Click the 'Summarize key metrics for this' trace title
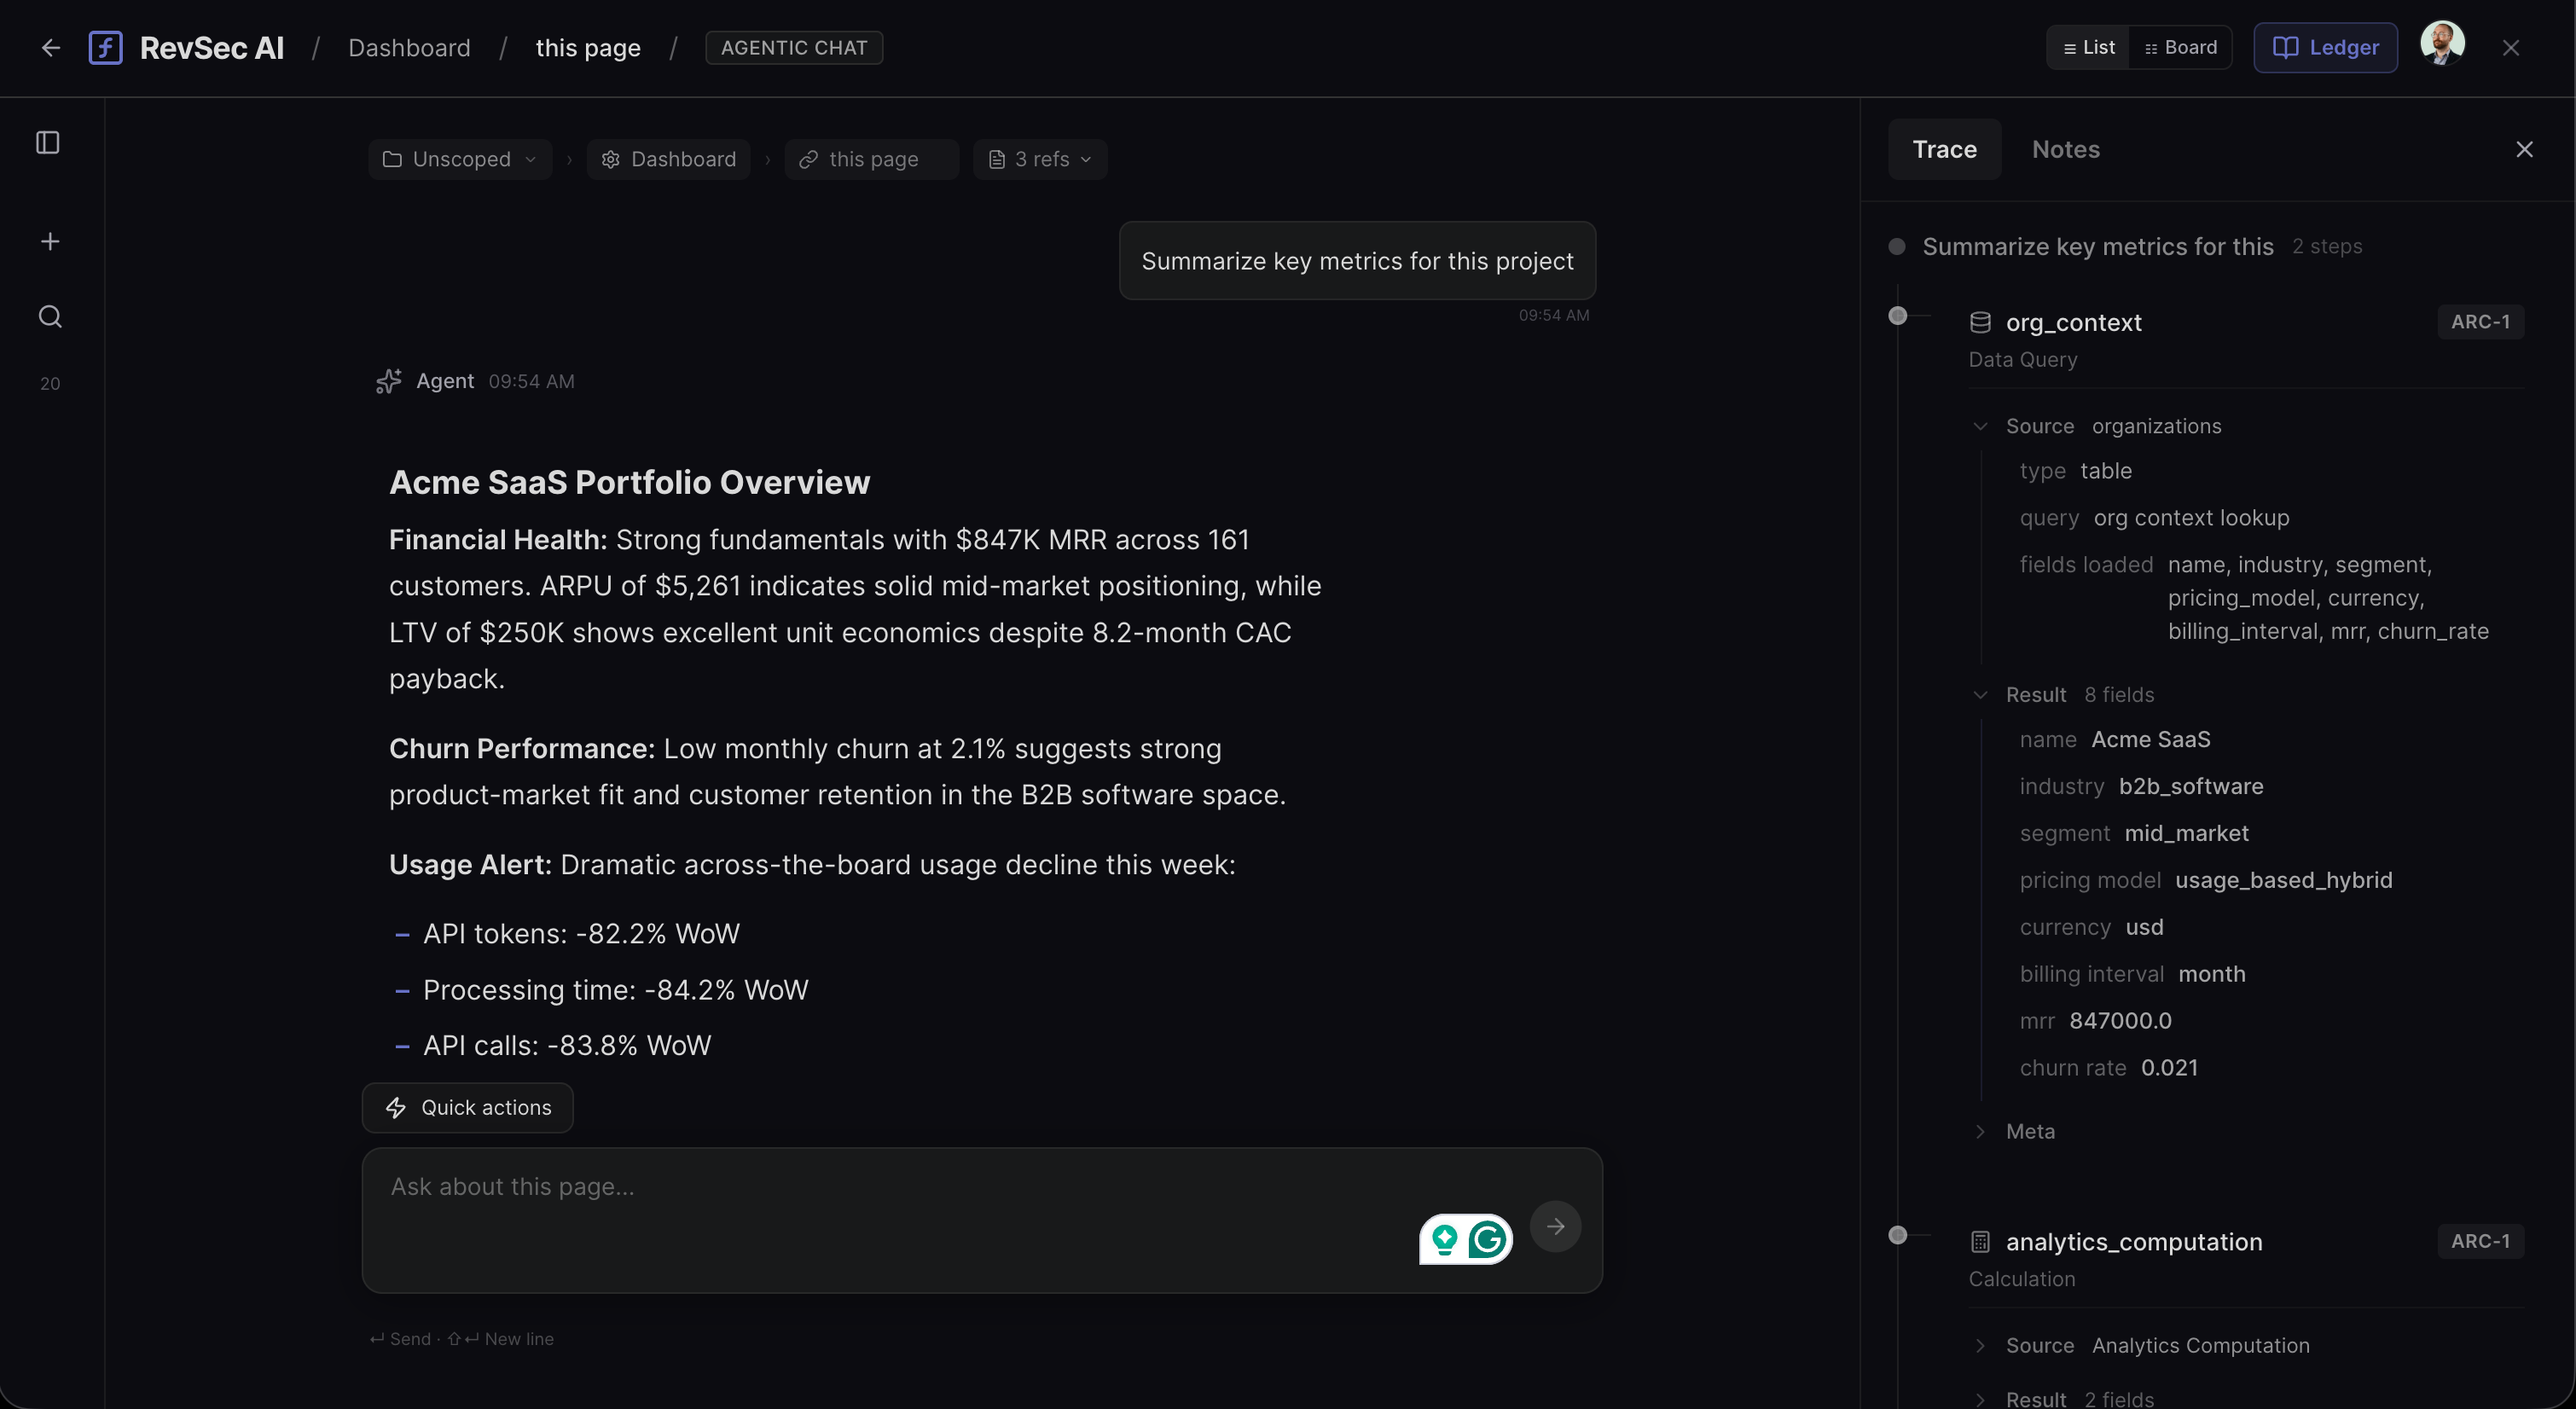The image size is (2576, 1409). [x=2097, y=247]
